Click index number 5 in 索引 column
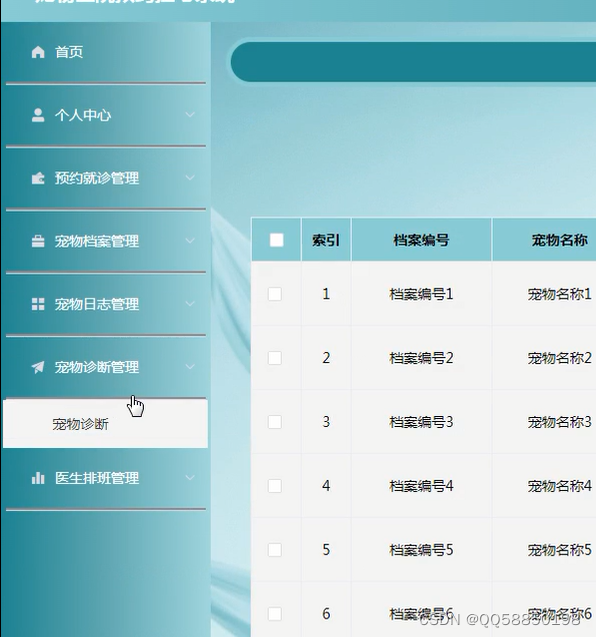 click(326, 550)
